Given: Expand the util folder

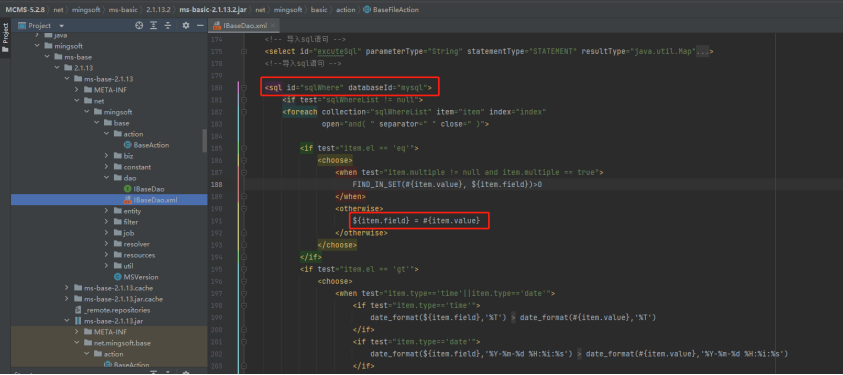Looking at the screenshot, I should point(106,266).
